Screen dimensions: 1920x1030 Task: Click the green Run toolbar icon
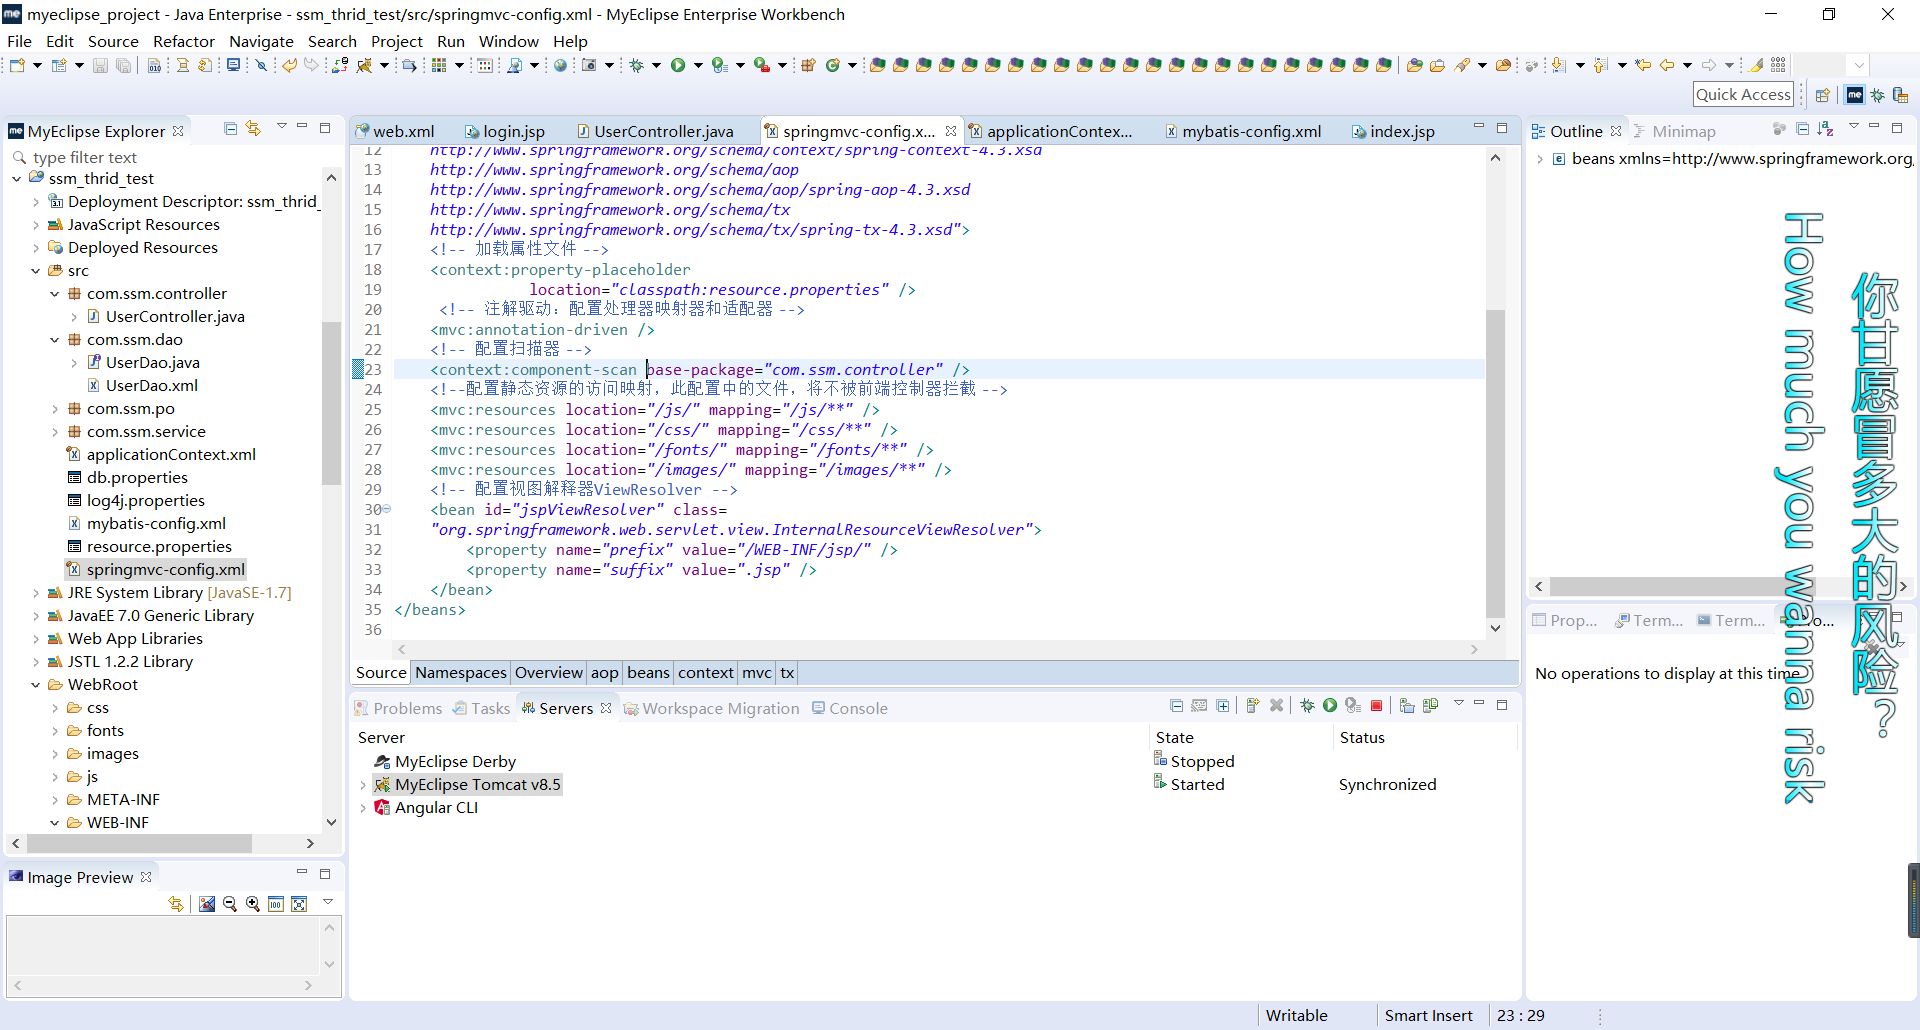tap(678, 66)
